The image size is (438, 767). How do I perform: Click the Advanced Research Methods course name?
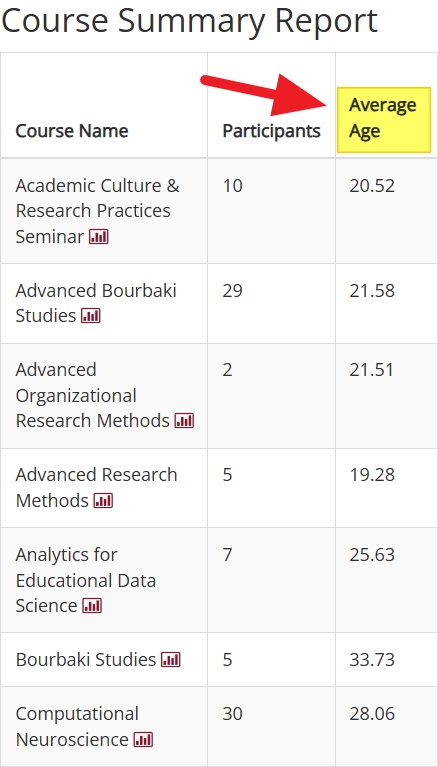pyautogui.click(x=96, y=488)
